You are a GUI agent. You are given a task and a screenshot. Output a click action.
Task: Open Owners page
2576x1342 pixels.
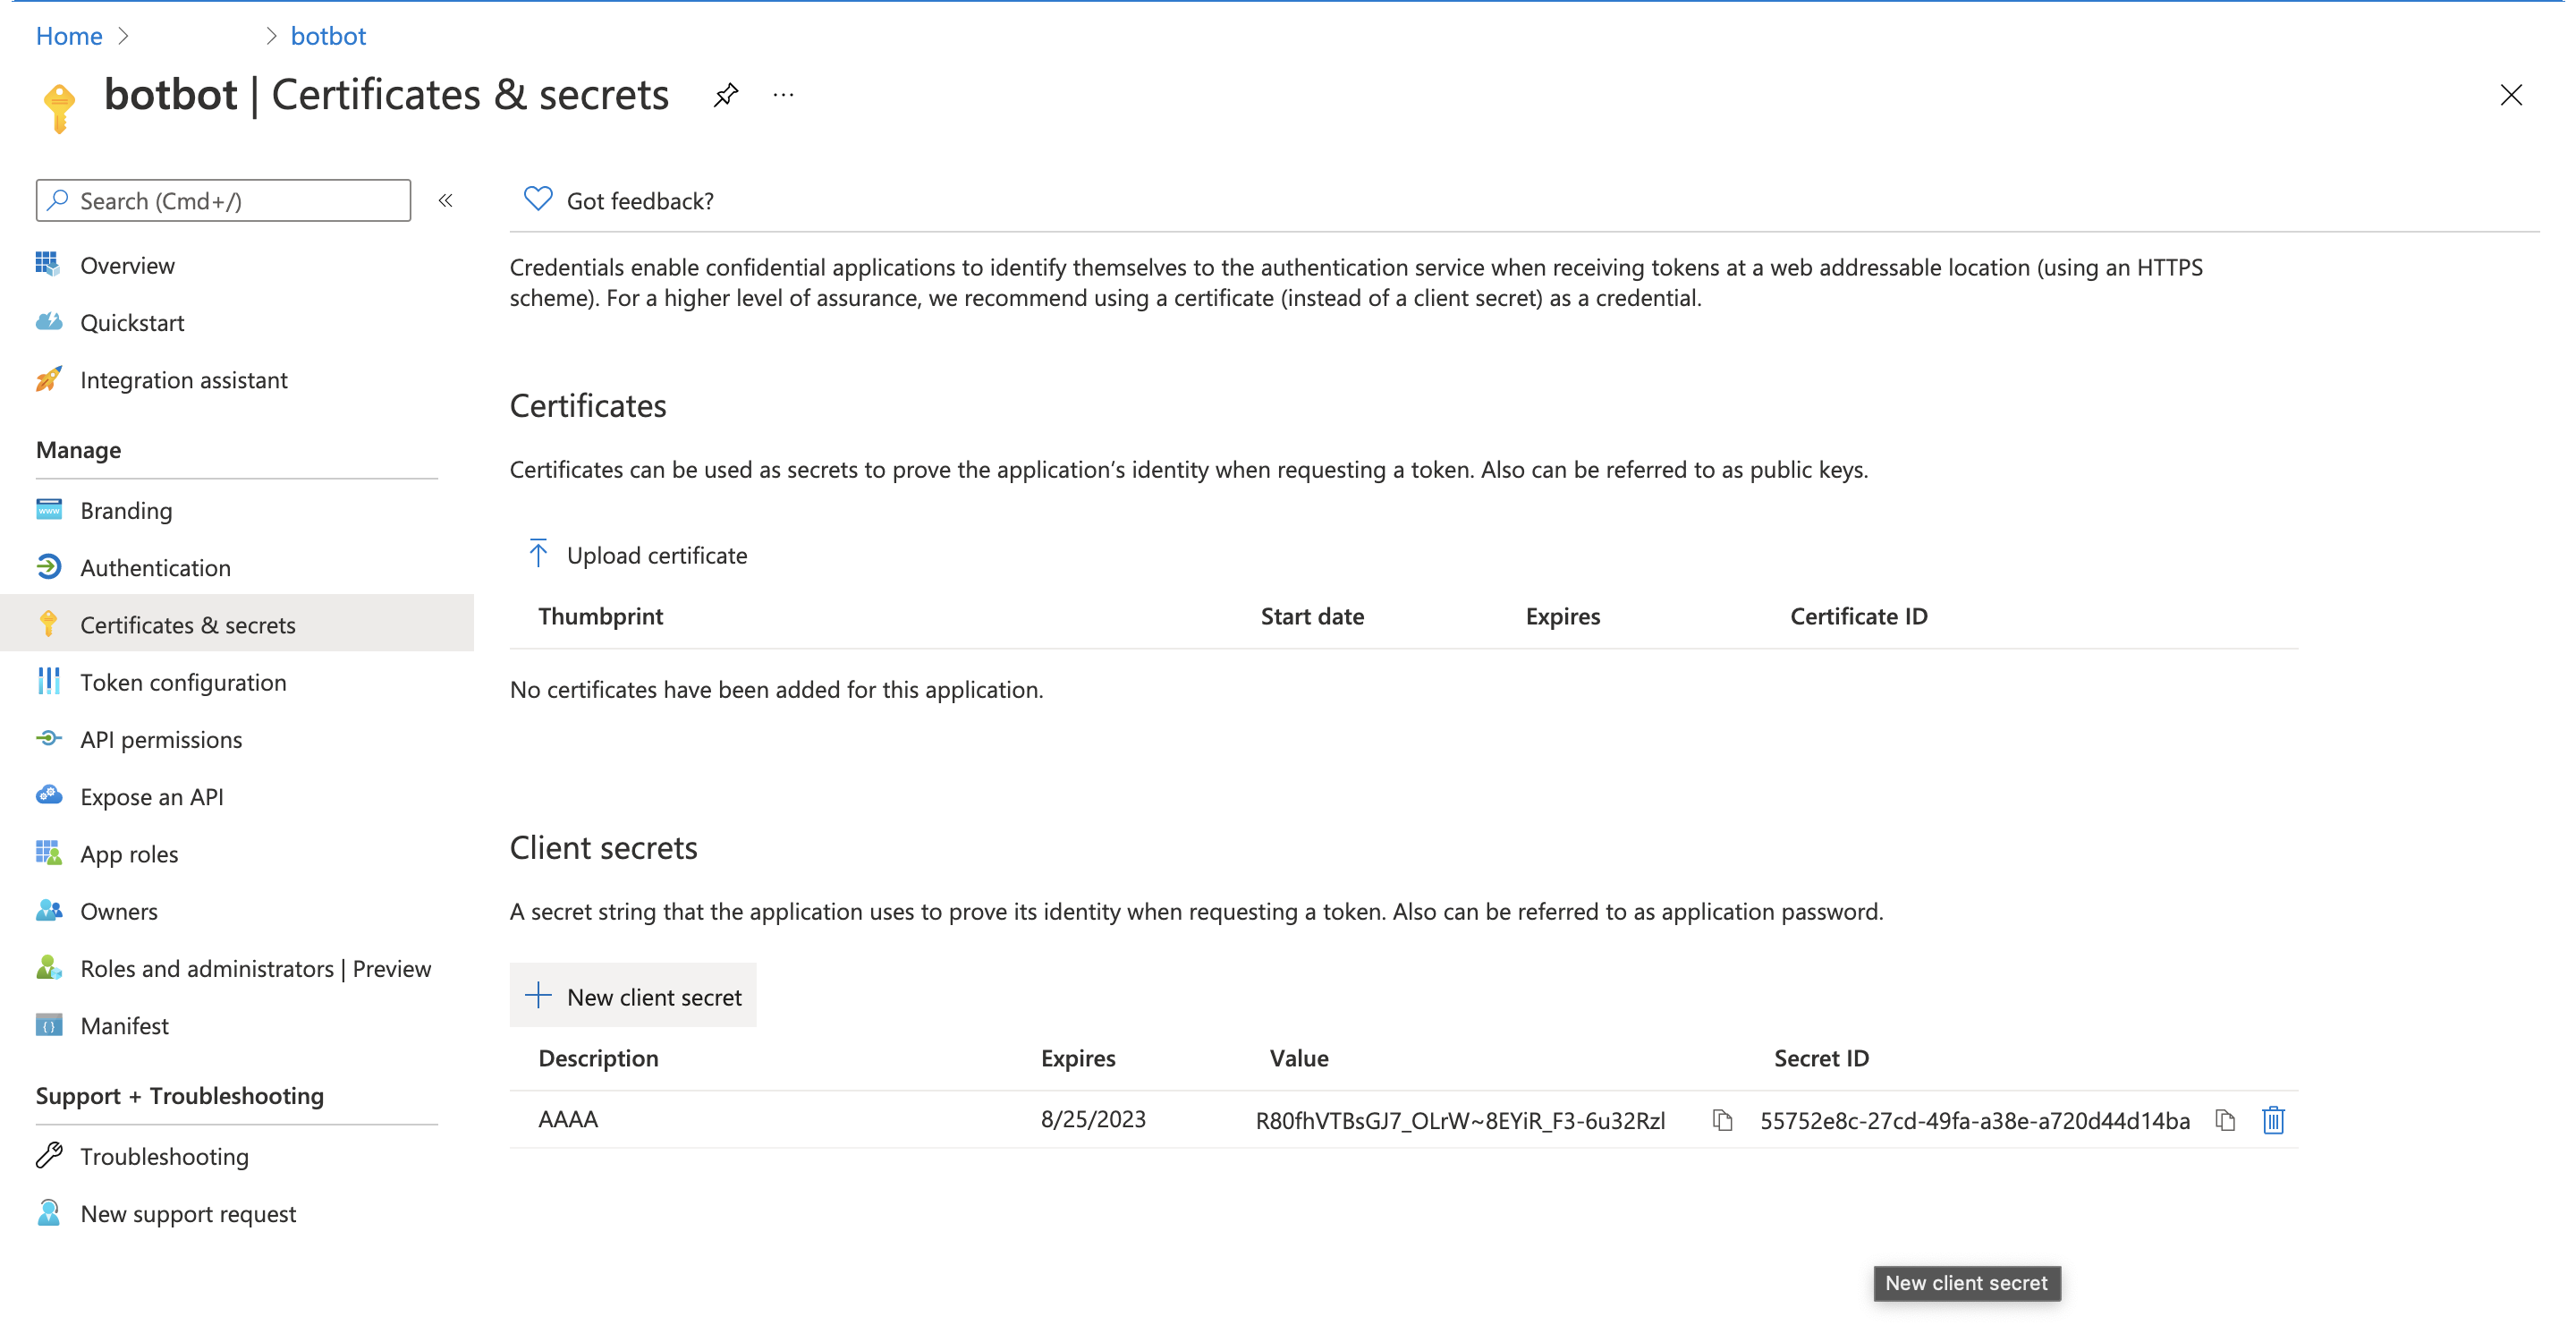[119, 911]
